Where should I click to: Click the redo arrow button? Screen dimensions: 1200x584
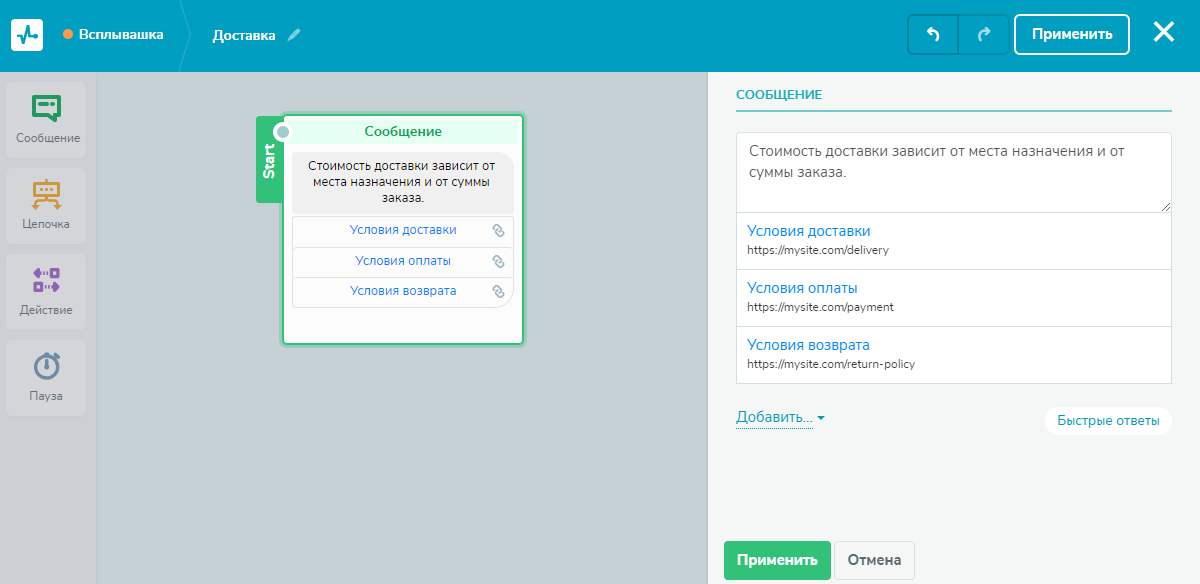(984, 34)
